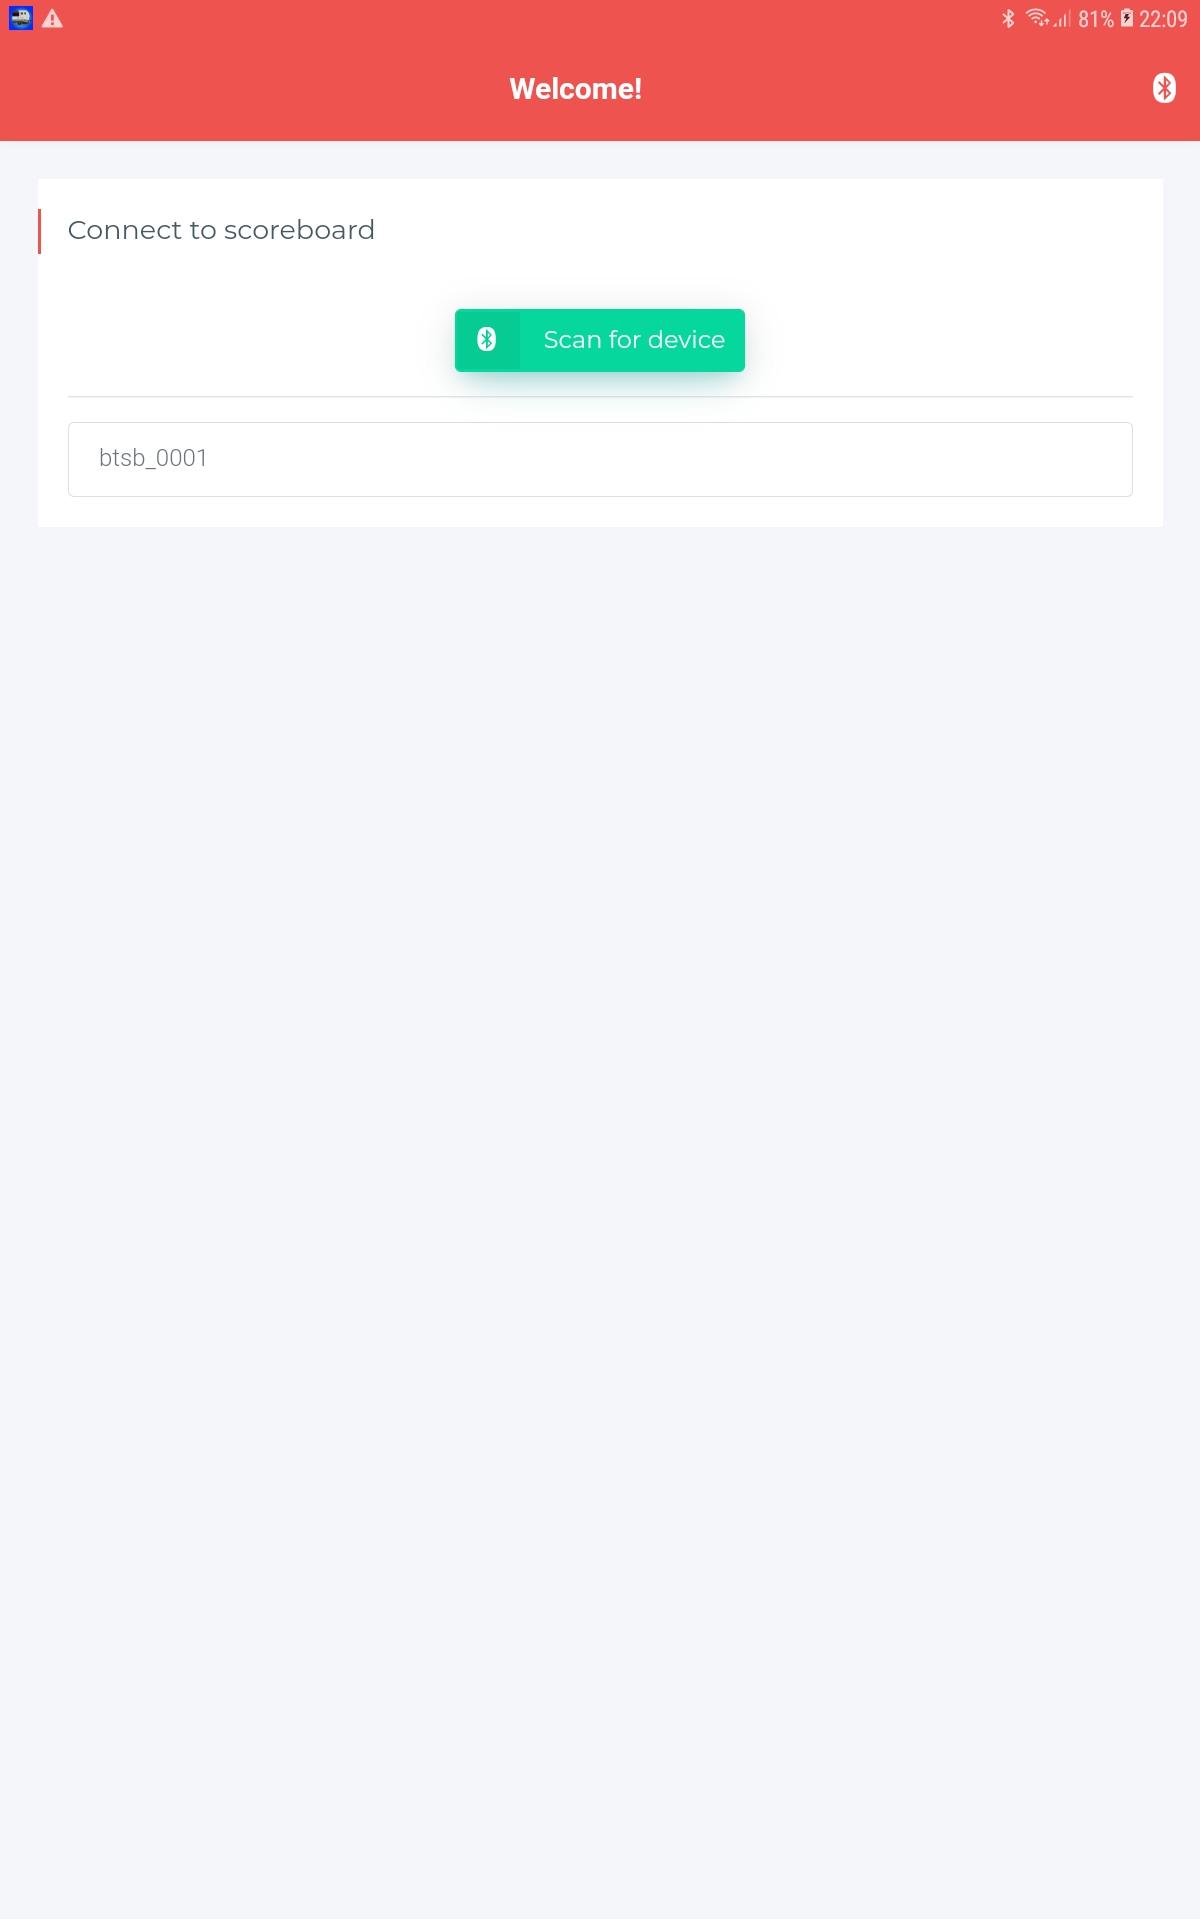Click empty white card area beside Scan button

(x=250, y=340)
